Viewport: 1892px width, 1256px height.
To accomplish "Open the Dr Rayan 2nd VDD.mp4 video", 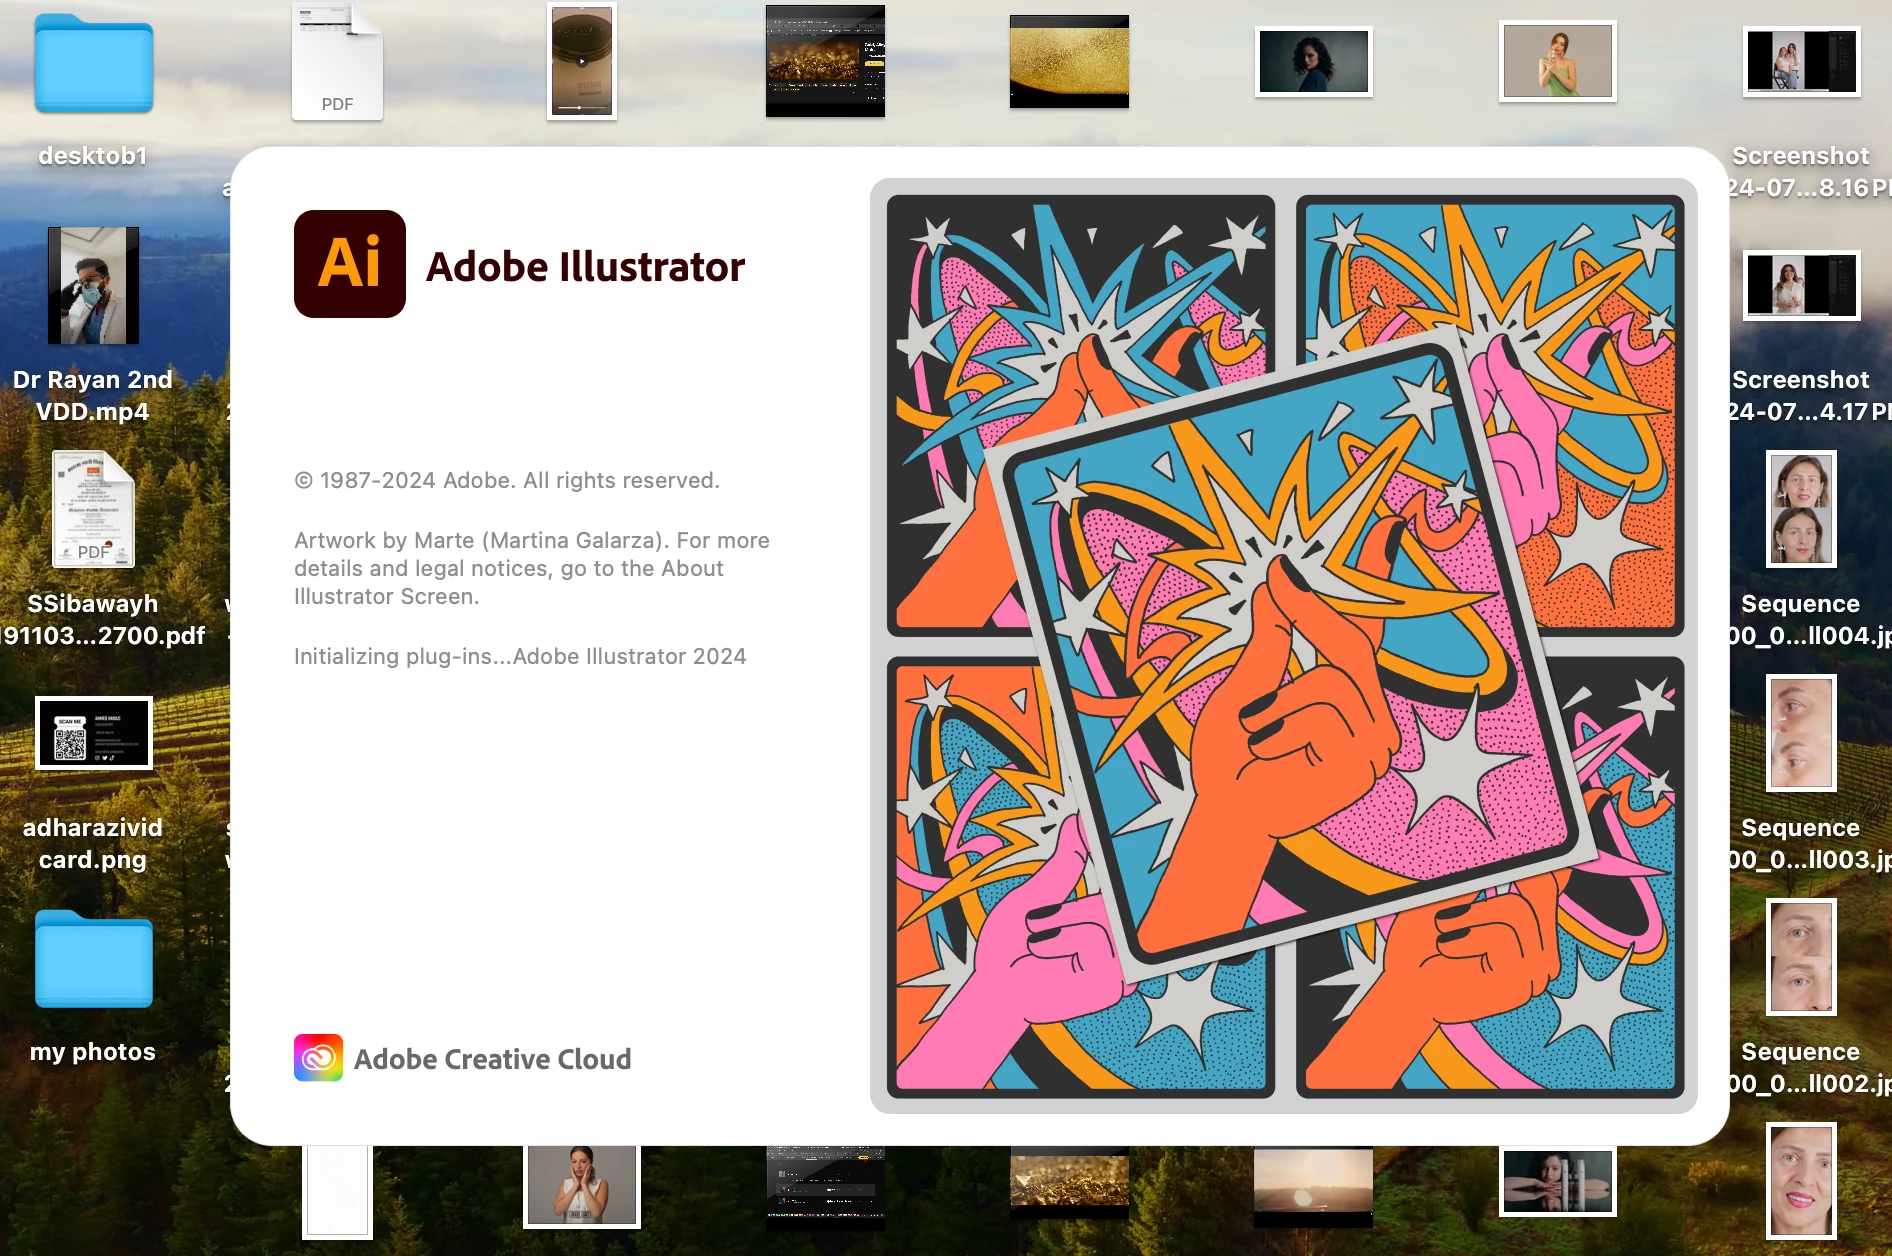I will pyautogui.click(x=94, y=286).
